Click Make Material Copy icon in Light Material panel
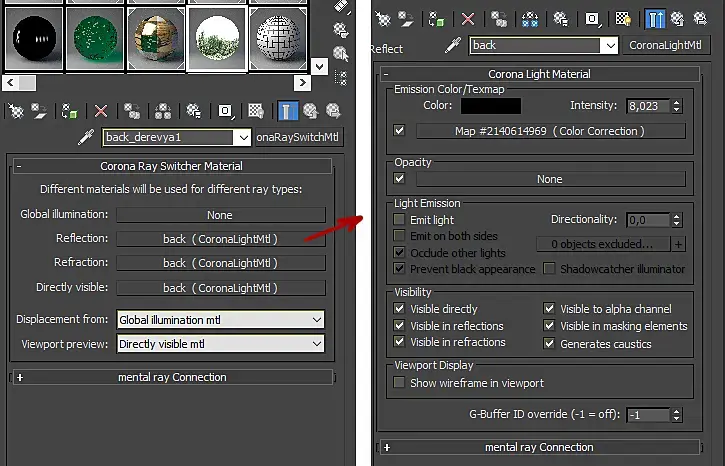 499,19
